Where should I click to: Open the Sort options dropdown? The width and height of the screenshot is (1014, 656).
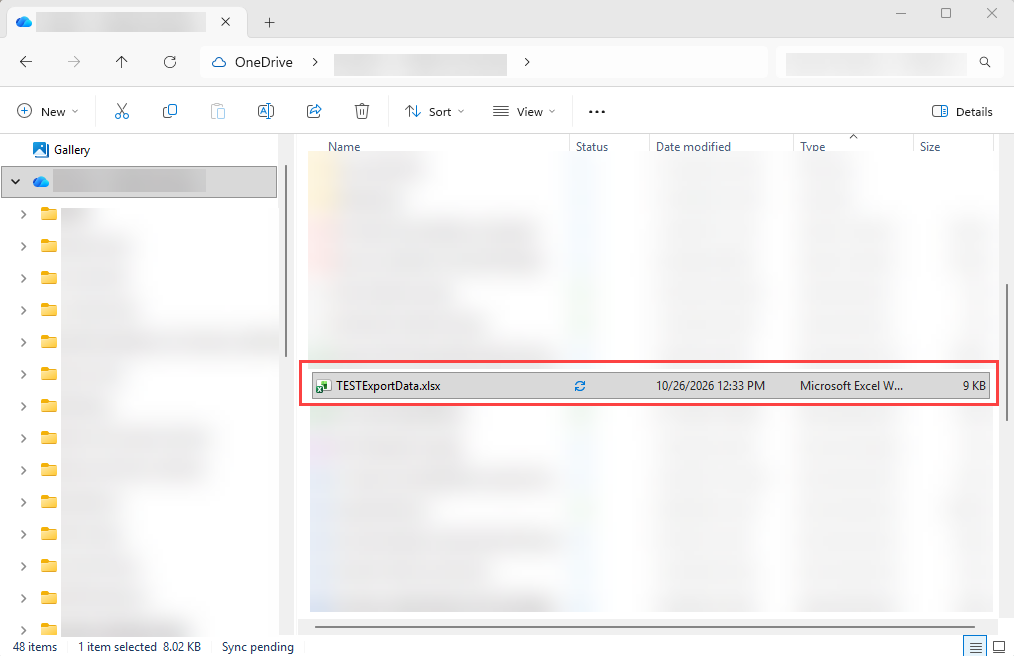pos(435,111)
